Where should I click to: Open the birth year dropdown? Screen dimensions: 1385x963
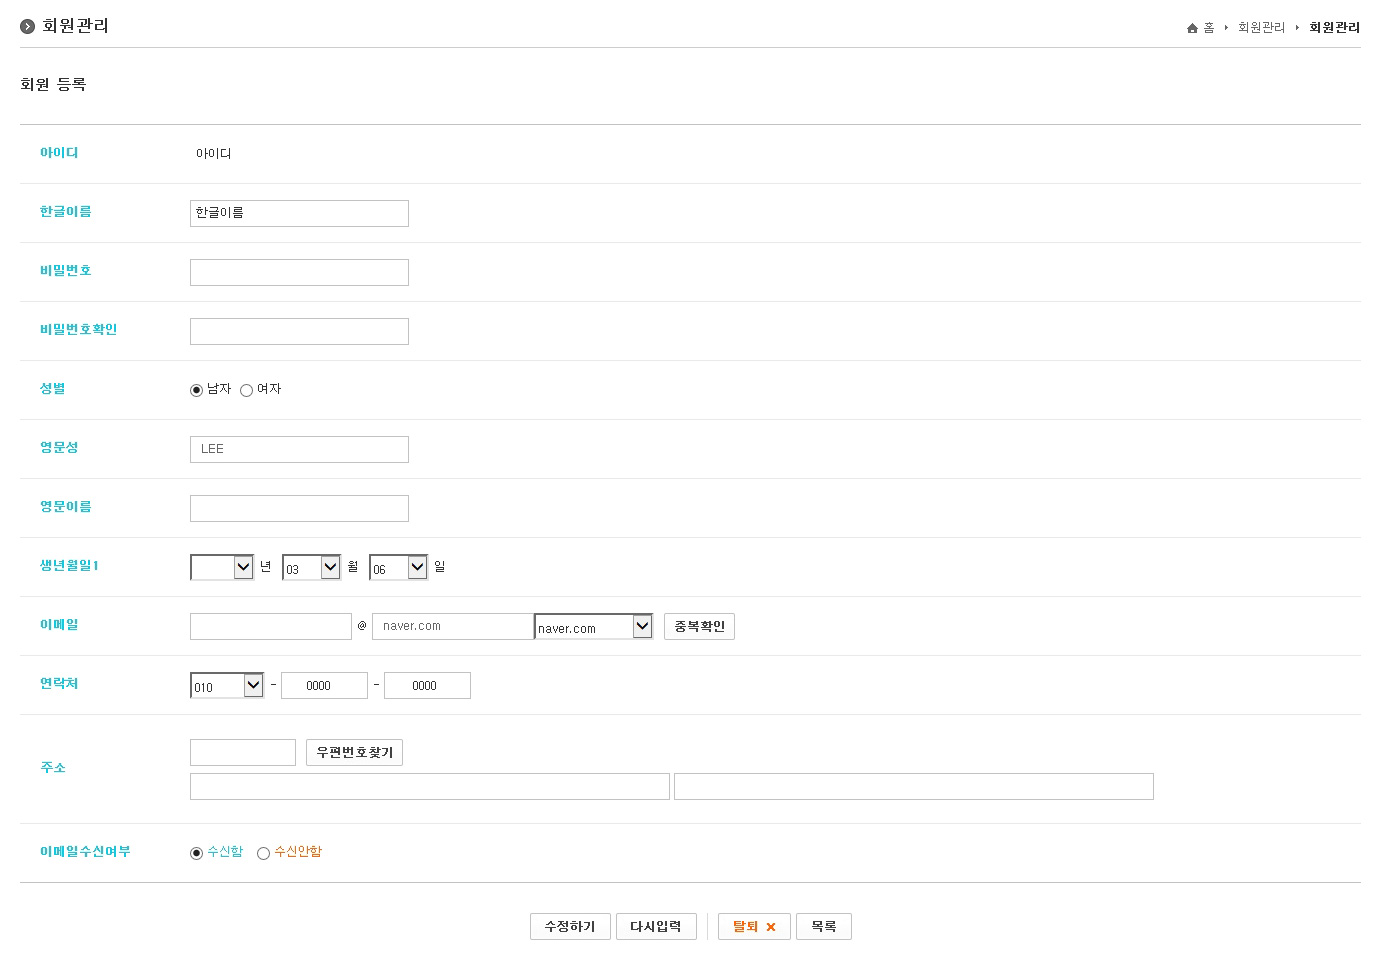pos(222,567)
